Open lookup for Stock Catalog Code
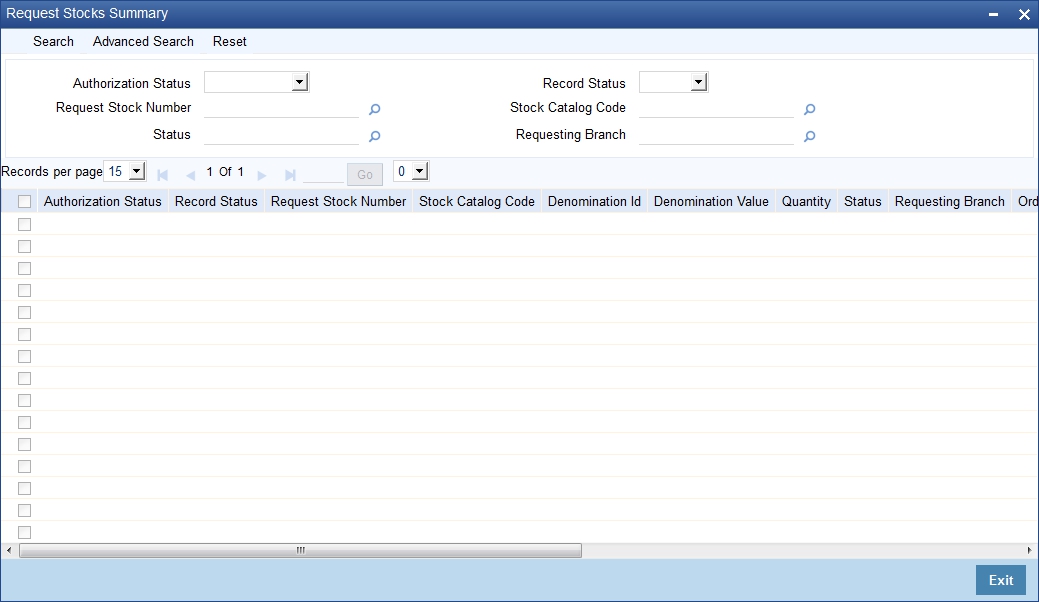The width and height of the screenshot is (1039, 602). tap(809, 109)
